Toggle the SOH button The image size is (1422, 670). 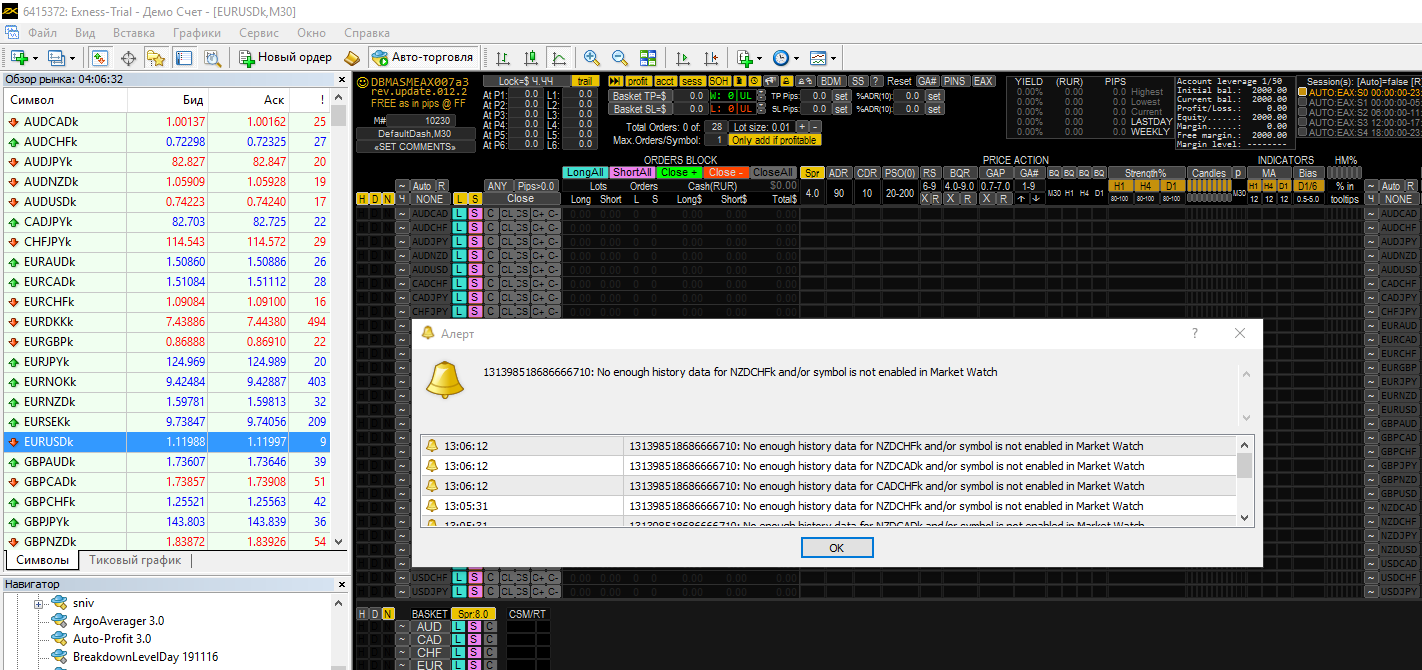(x=719, y=81)
